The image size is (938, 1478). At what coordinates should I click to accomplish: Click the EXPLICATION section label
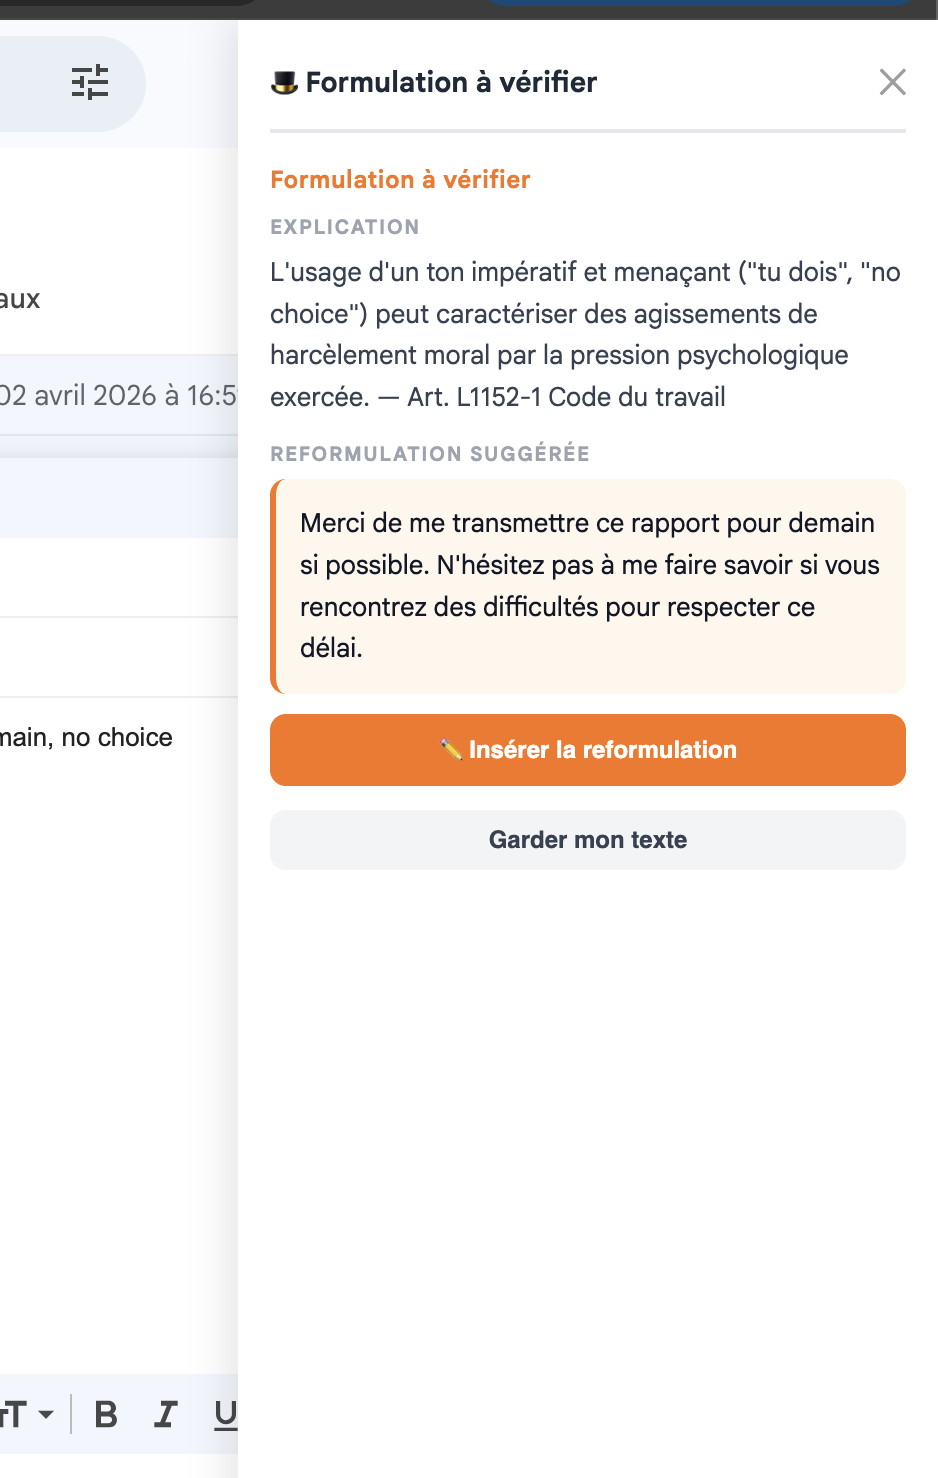point(344,227)
